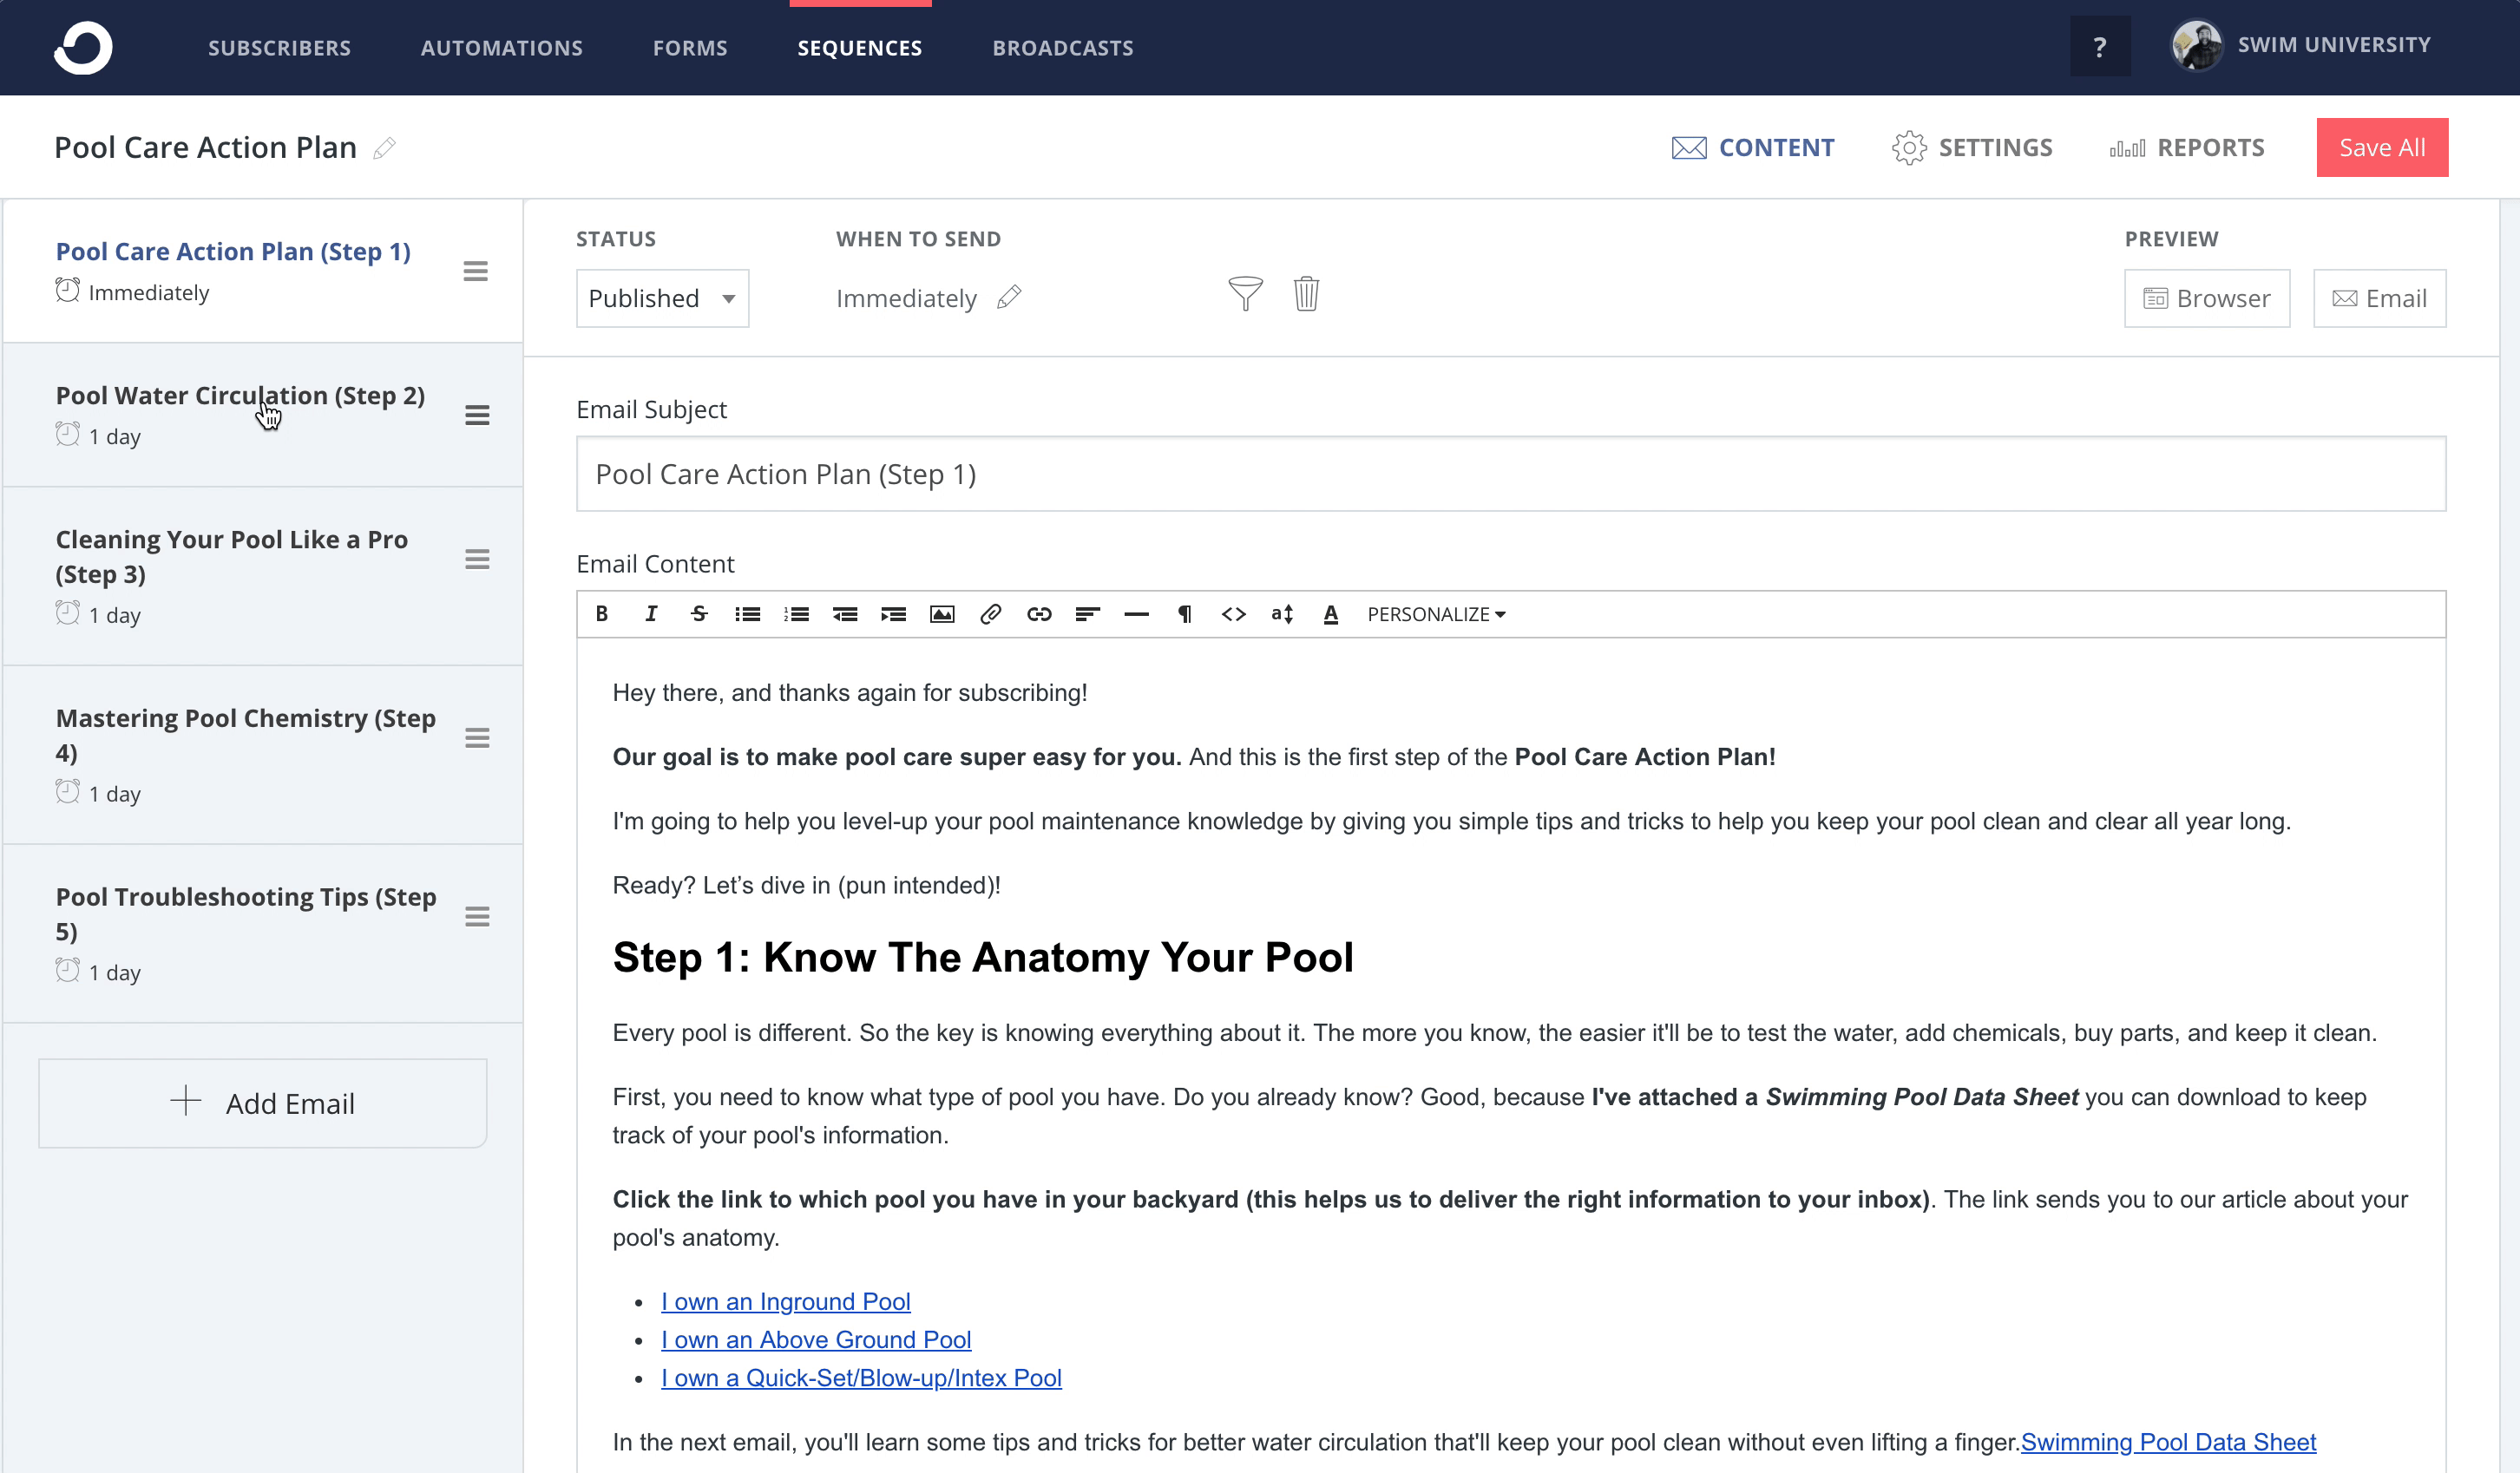Click the insert image icon
This screenshot has width=2520, height=1473.
click(942, 614)
